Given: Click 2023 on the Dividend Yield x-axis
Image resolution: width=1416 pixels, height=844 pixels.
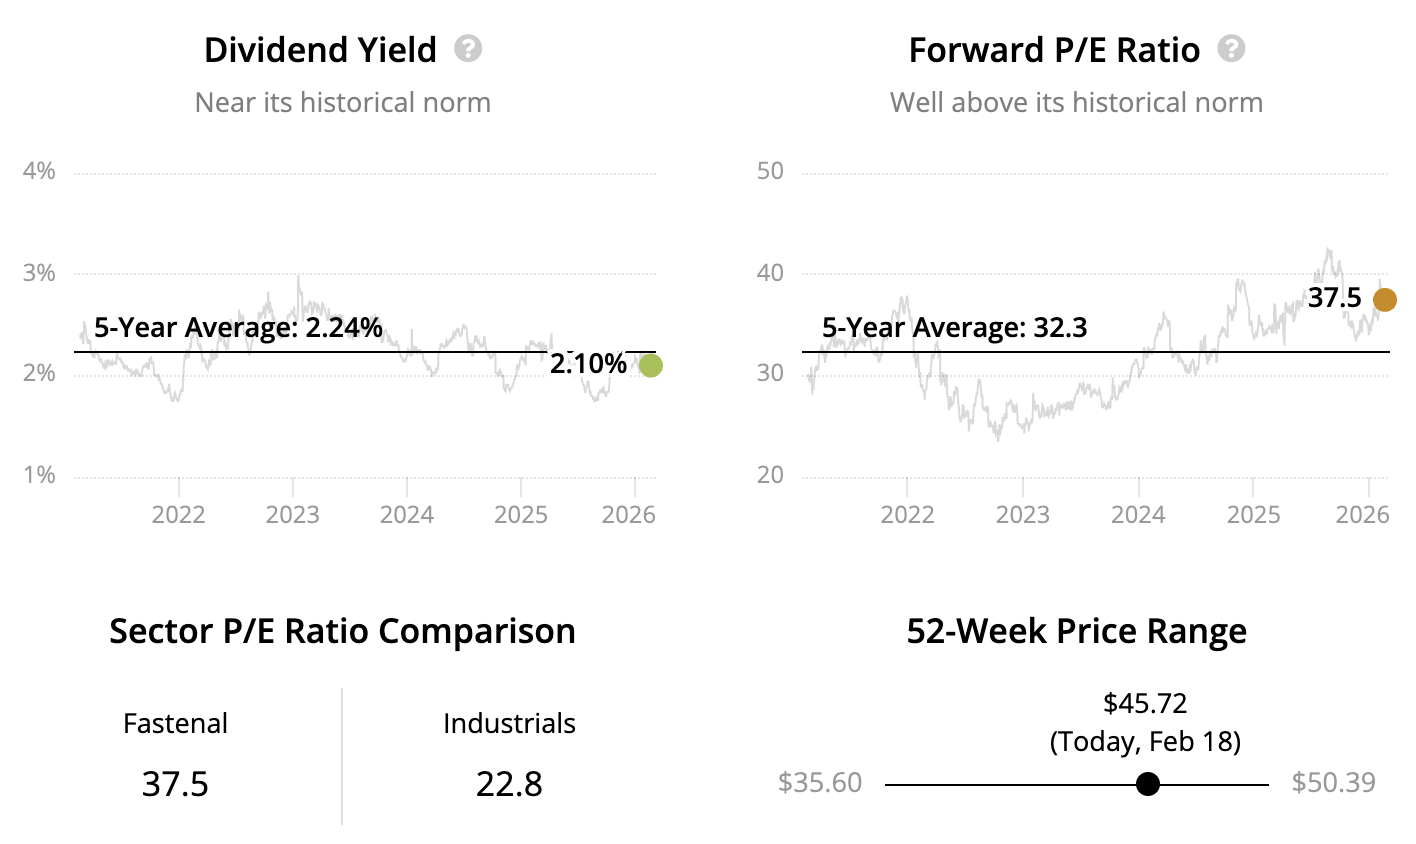Looking at the screenshot, I should point(293,515).
